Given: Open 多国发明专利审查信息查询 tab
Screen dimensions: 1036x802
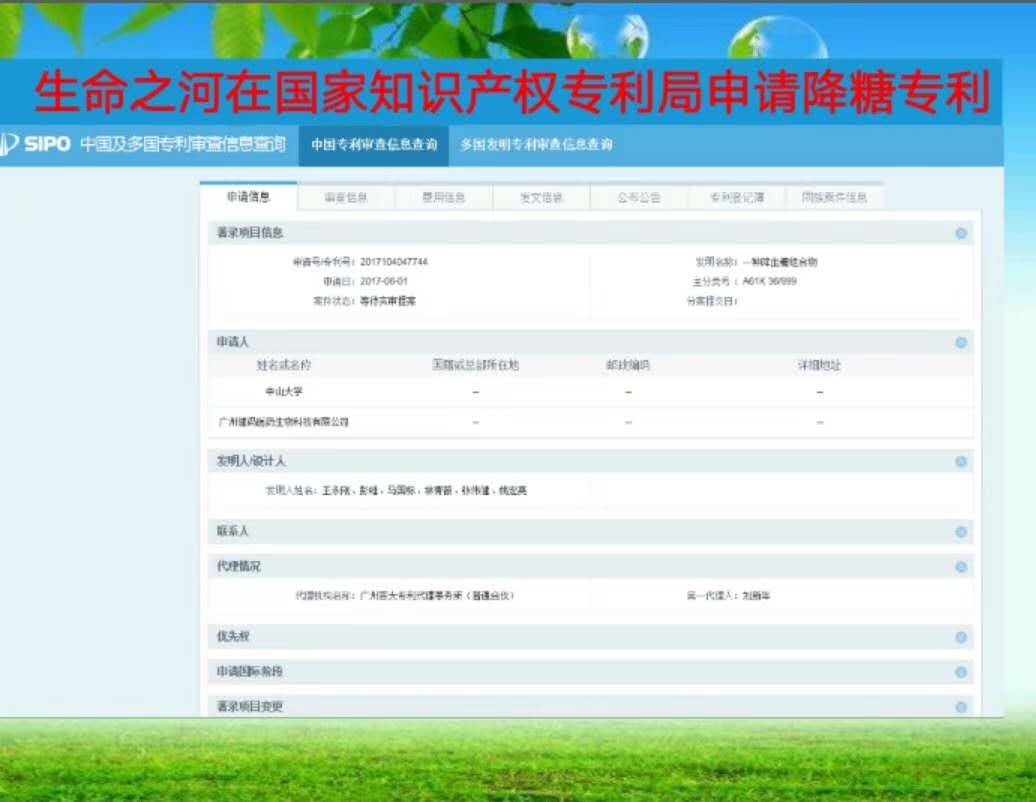Looking at the screenshot, I should [536, 145].
